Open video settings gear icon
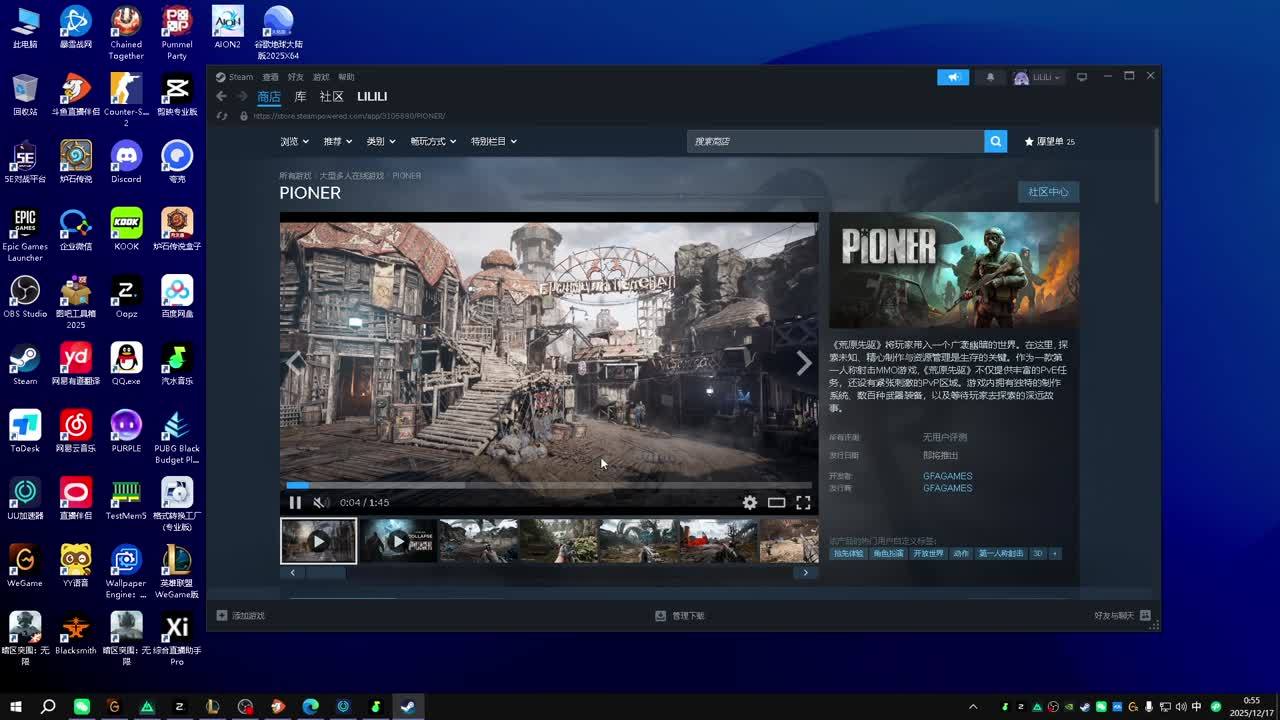 (749, 503)
